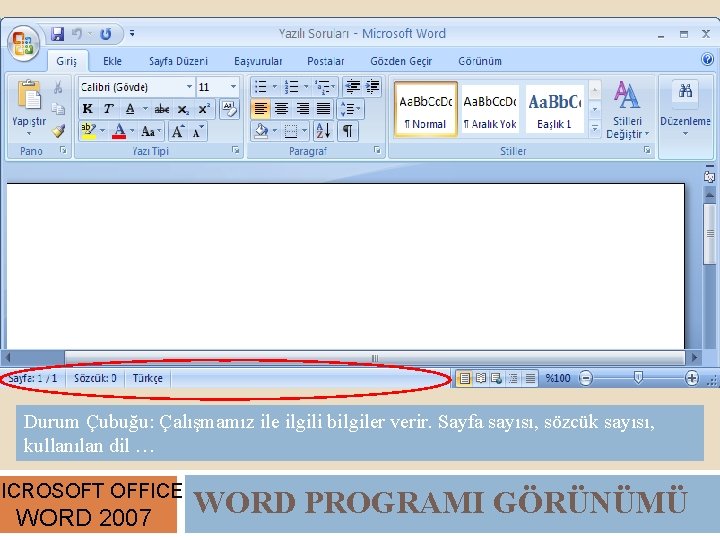Click Stilleri Değiştir button
The image size is (720, 540).
627,110
